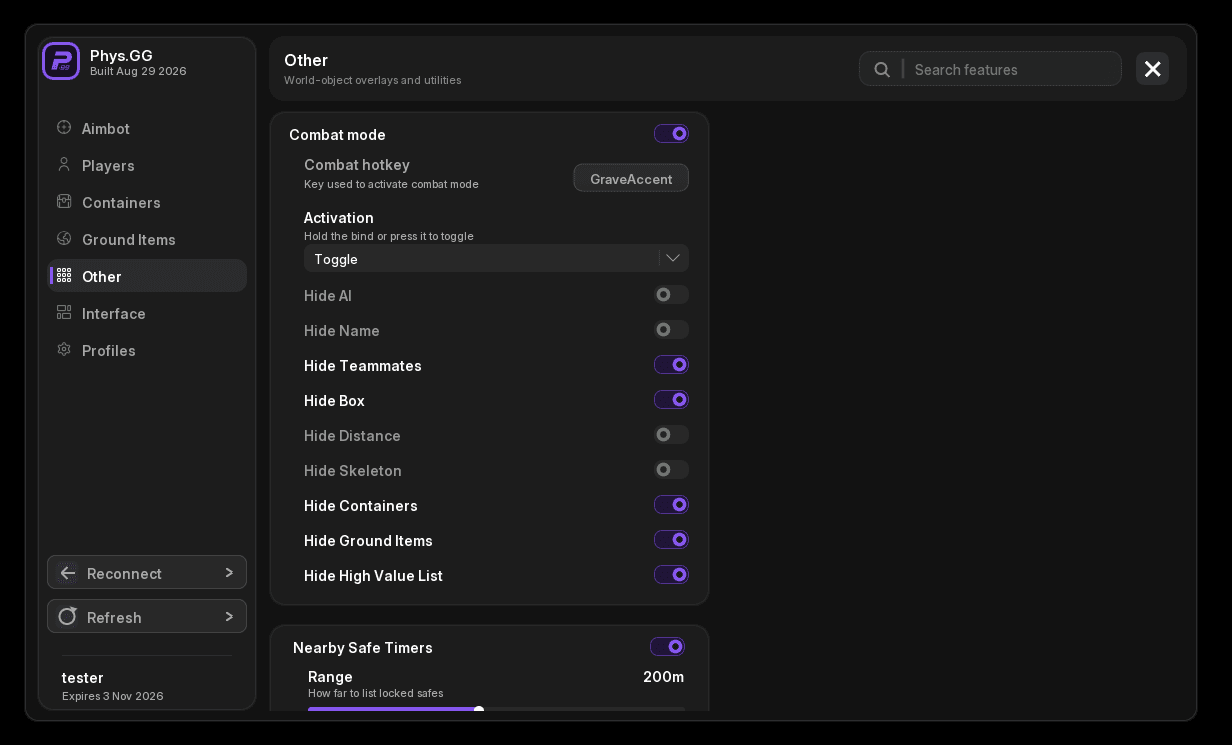
Task: Click the Phys.GG purple logo icon
Action: click(x=61, y=61)
